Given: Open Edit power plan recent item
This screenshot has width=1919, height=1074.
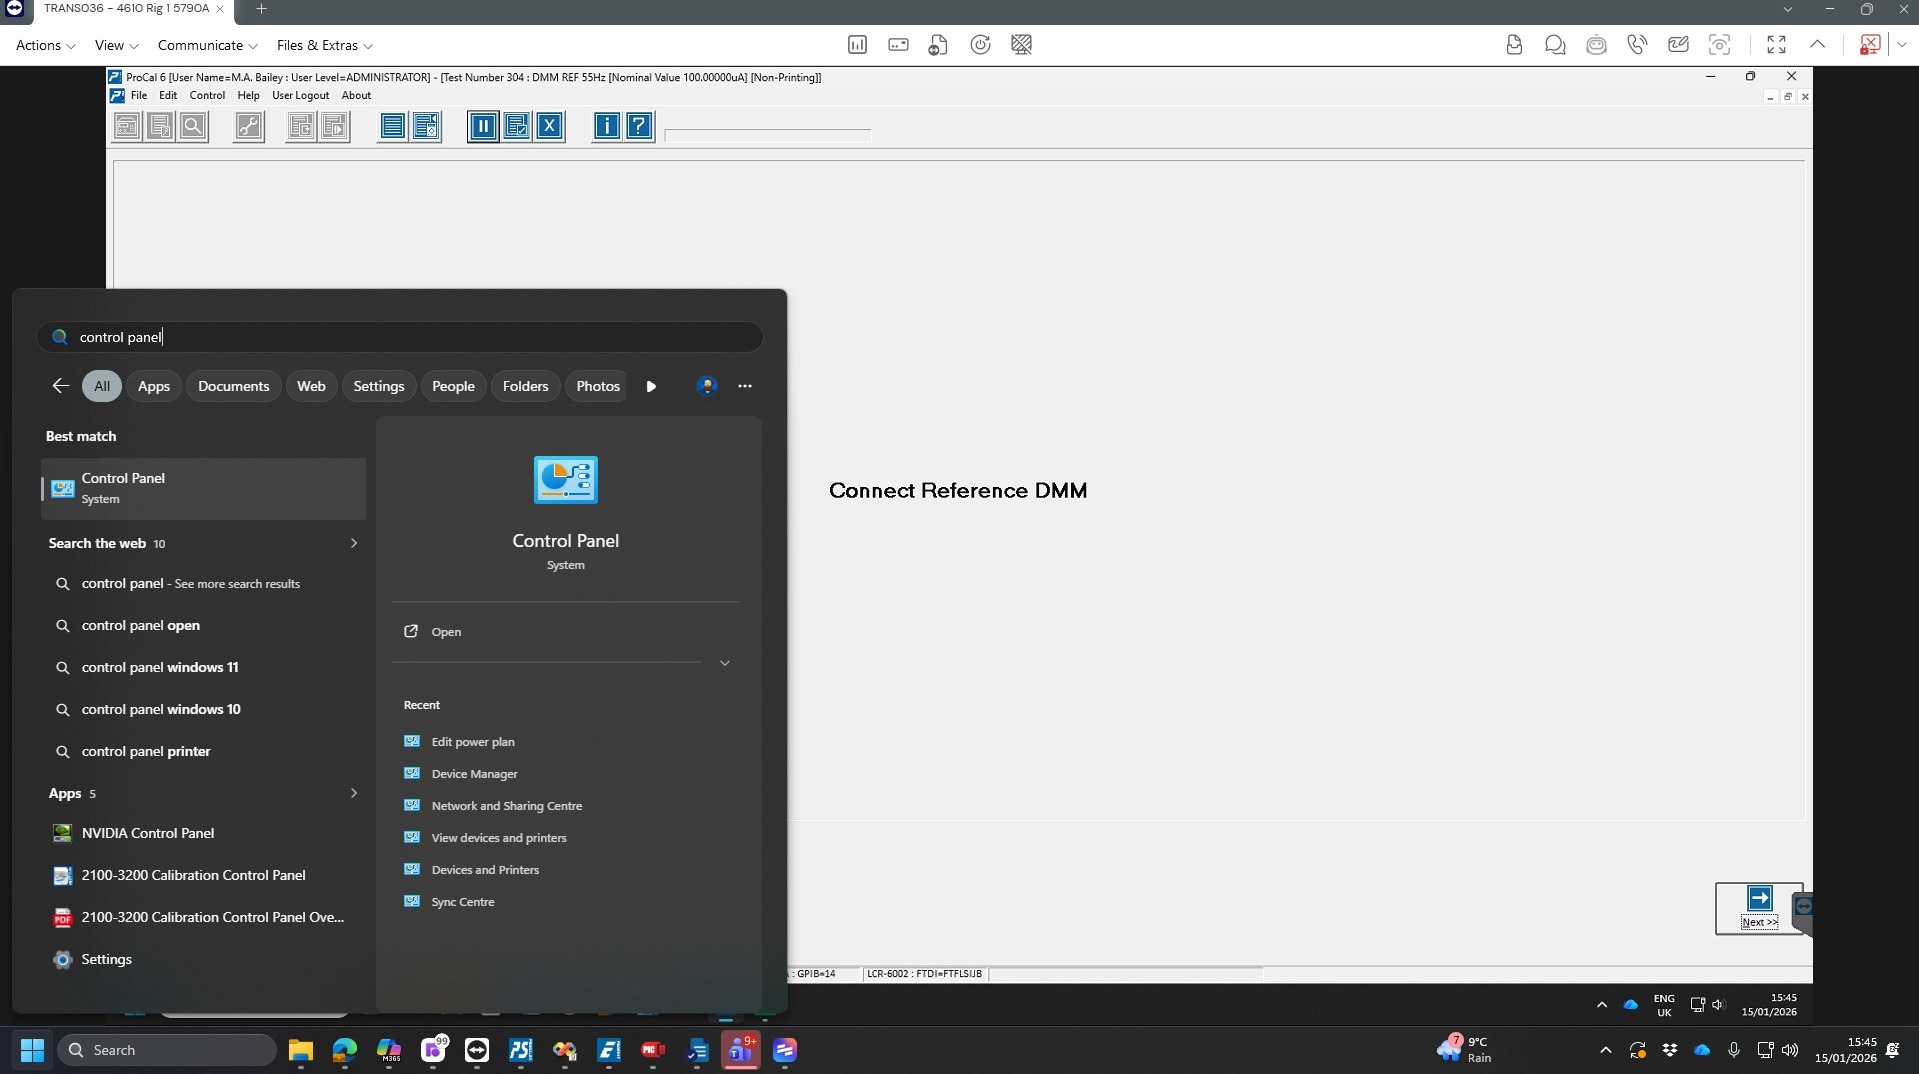Looking at the screenshot, I should tap(473, 742).
